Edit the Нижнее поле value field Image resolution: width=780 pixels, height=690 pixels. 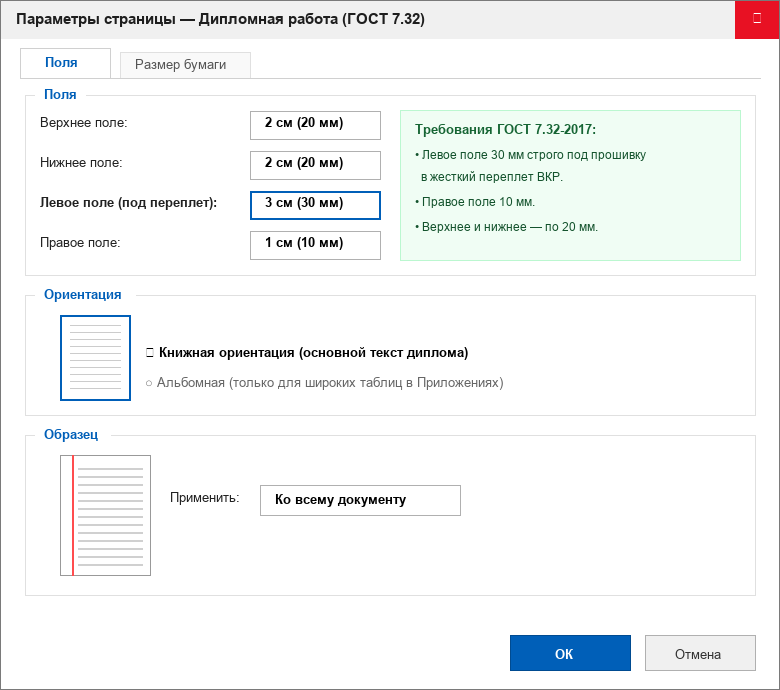coord(315,165)
